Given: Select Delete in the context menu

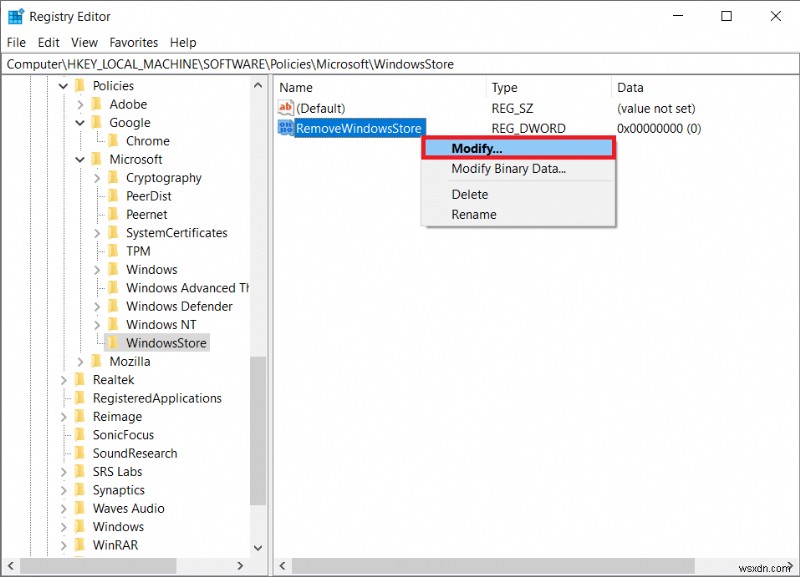Looking at the screenshot, I should 468,194.
